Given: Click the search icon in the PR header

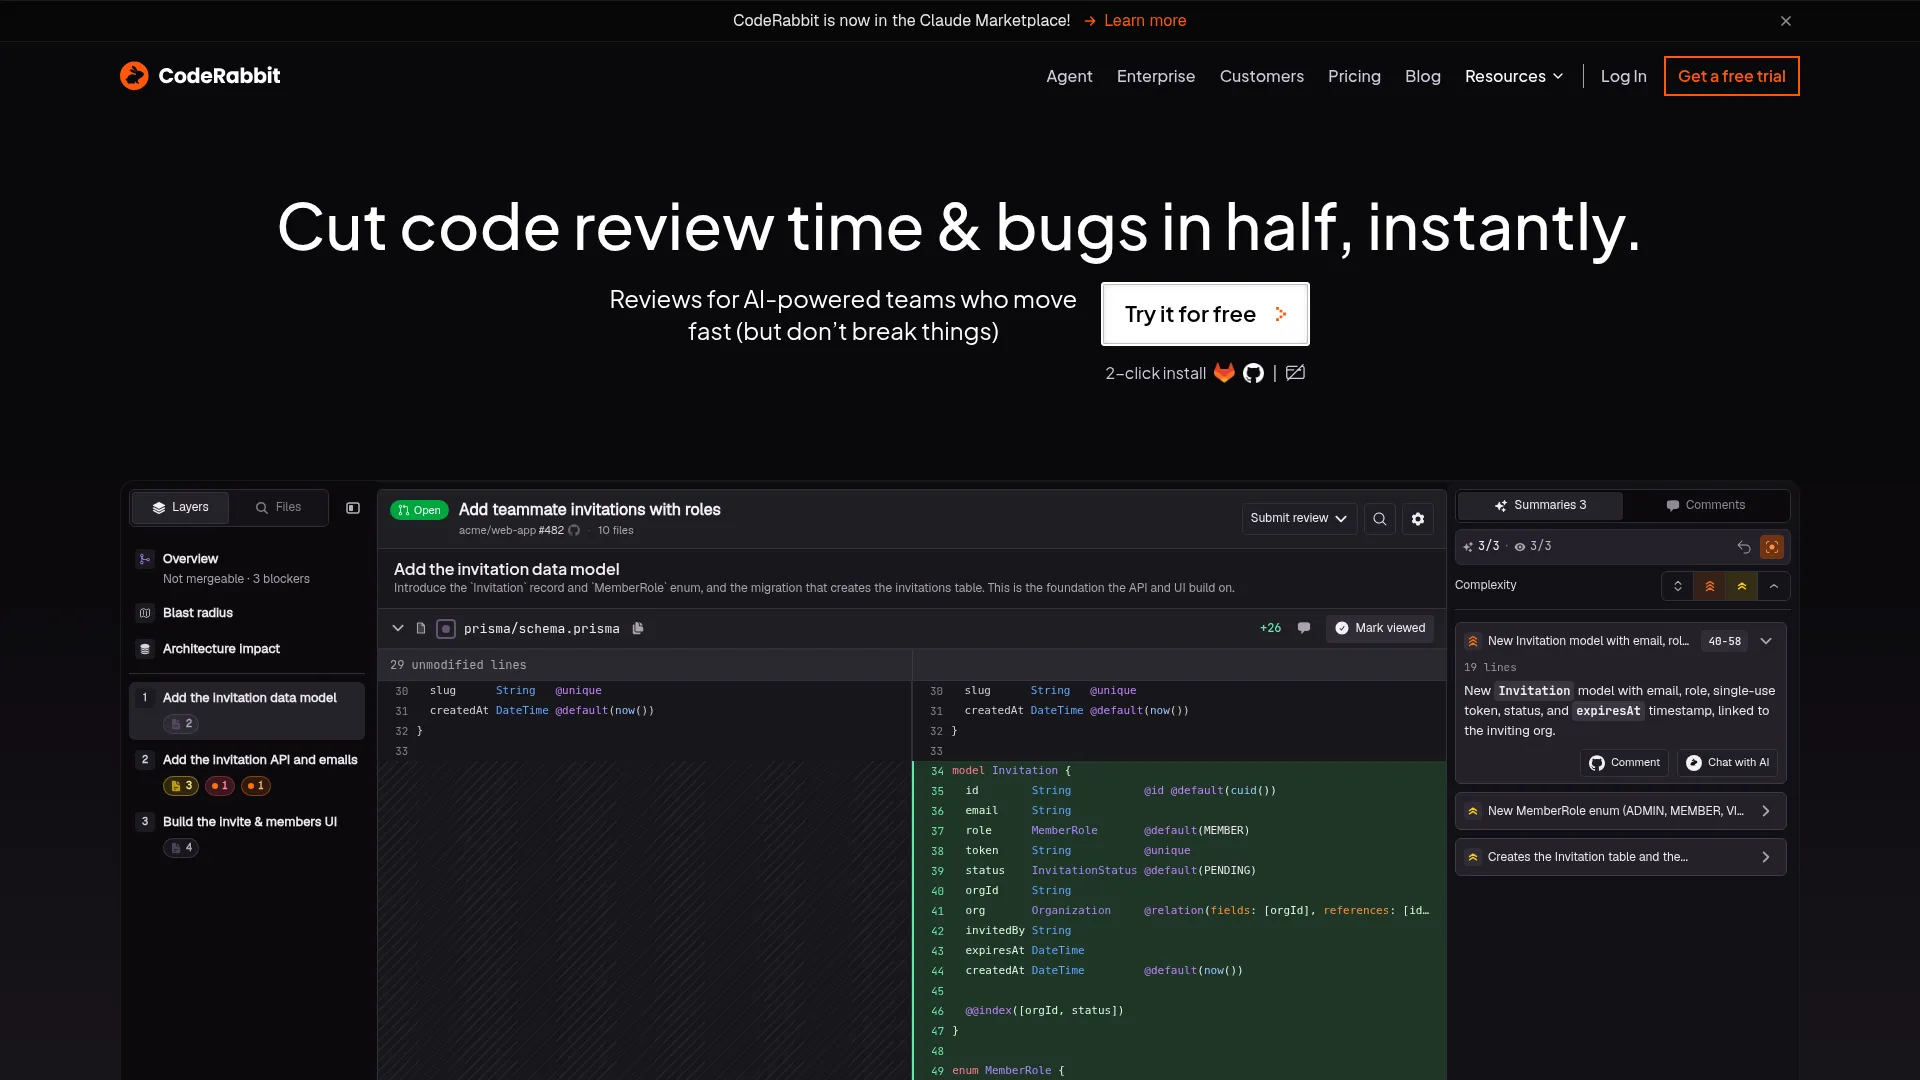Looking at the screenshot, I should coord(1380,519).
